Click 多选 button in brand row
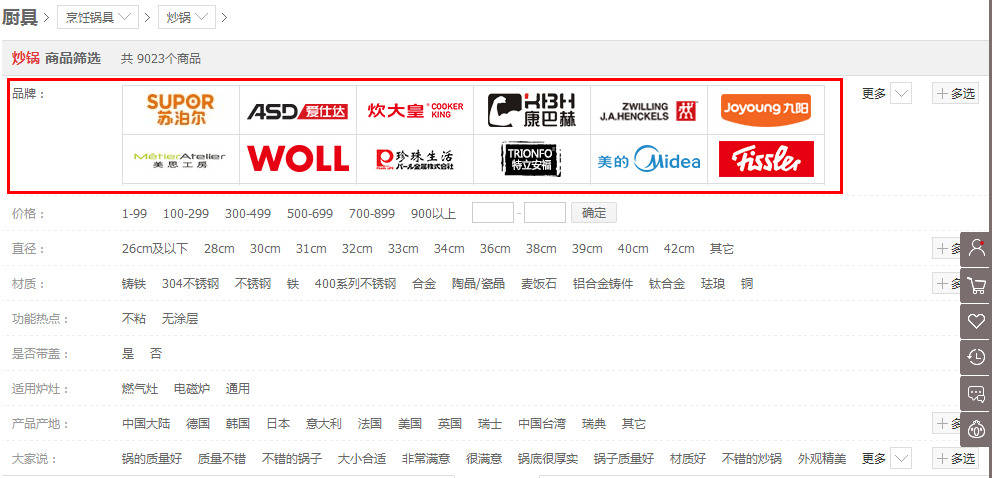The image size is (992, 478). pos(955,94)
